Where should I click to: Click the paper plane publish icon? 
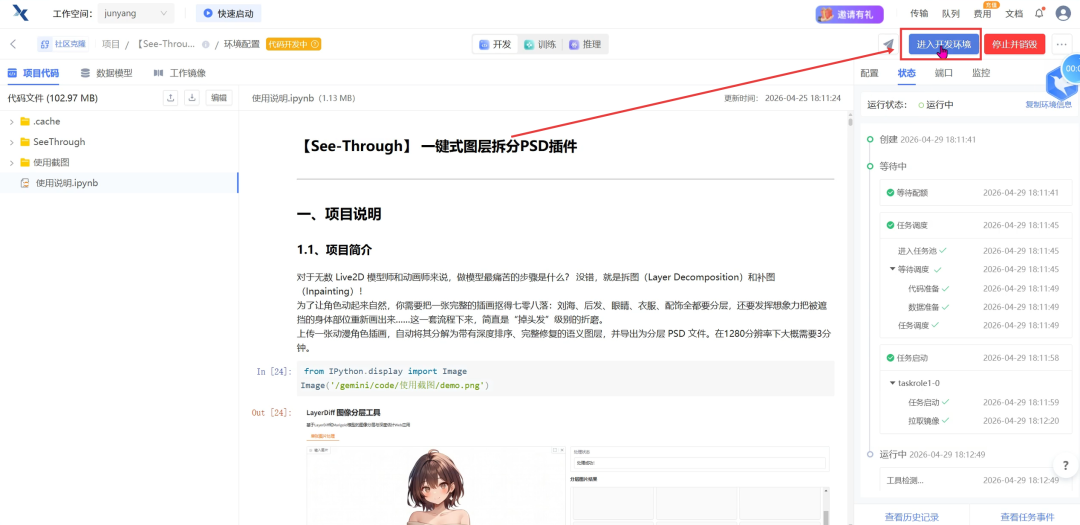(x=889, y=44)
